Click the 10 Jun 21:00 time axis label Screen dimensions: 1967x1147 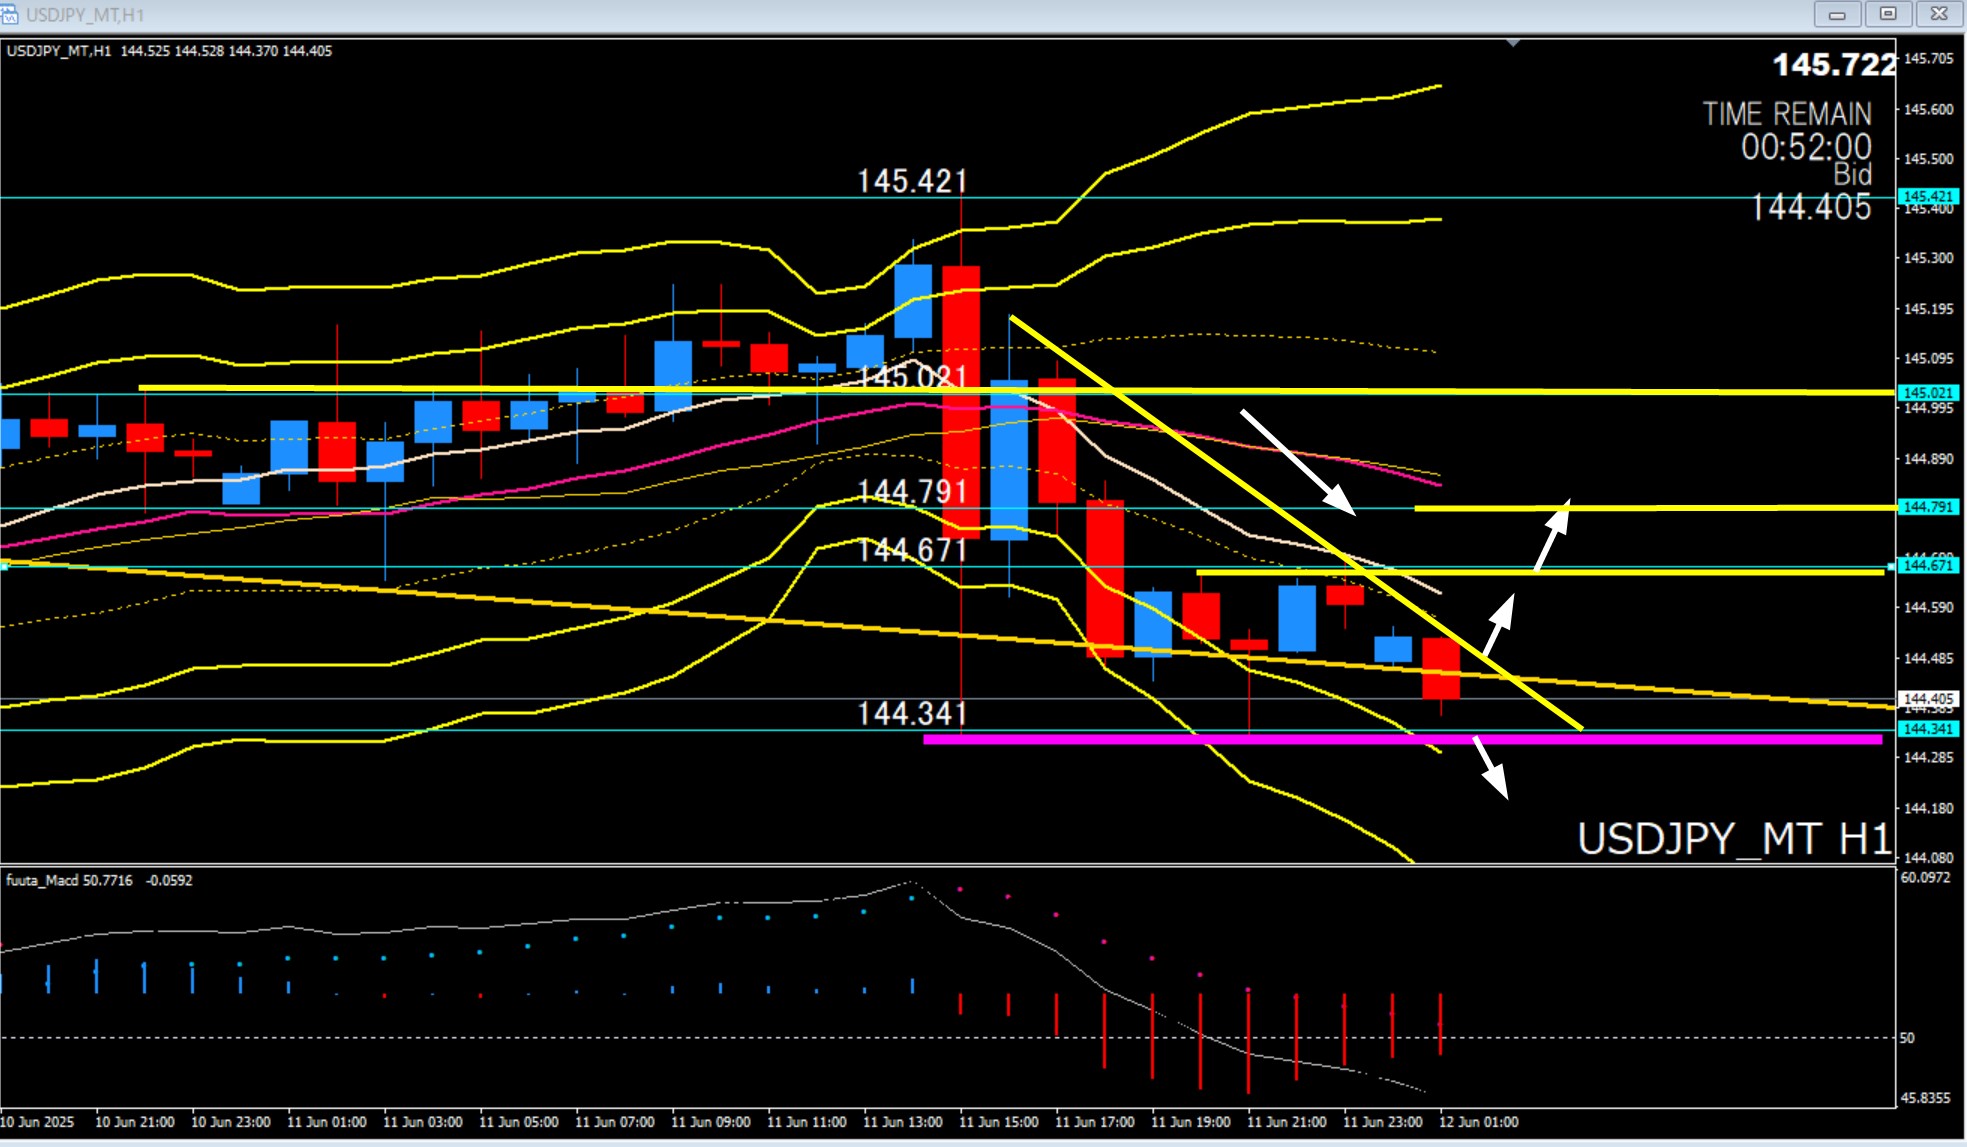click(134, 1122)
